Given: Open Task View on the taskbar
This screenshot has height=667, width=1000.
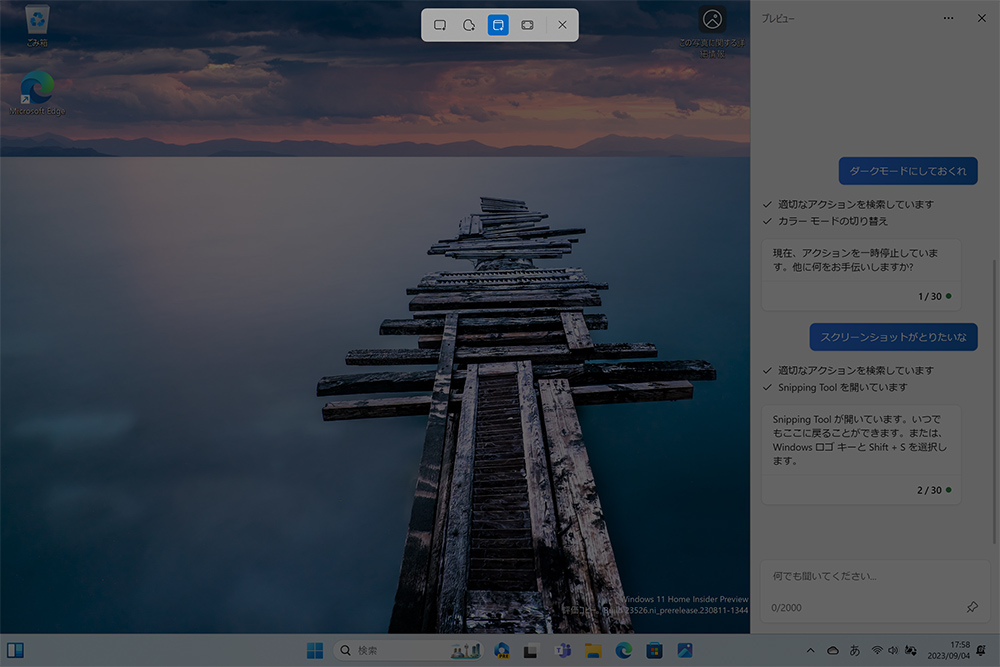Looking at the screenshot, I should pyautogui.click(x=531, y=651).
